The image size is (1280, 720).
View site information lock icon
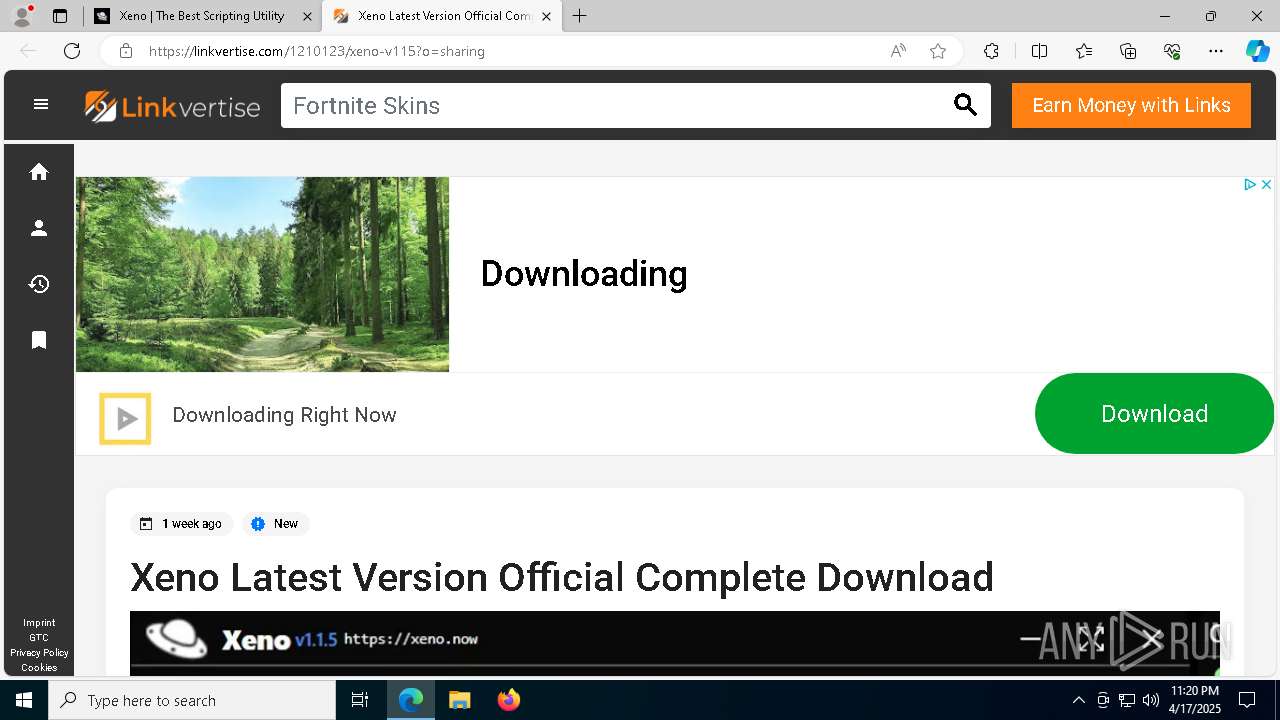click(126, 51)
